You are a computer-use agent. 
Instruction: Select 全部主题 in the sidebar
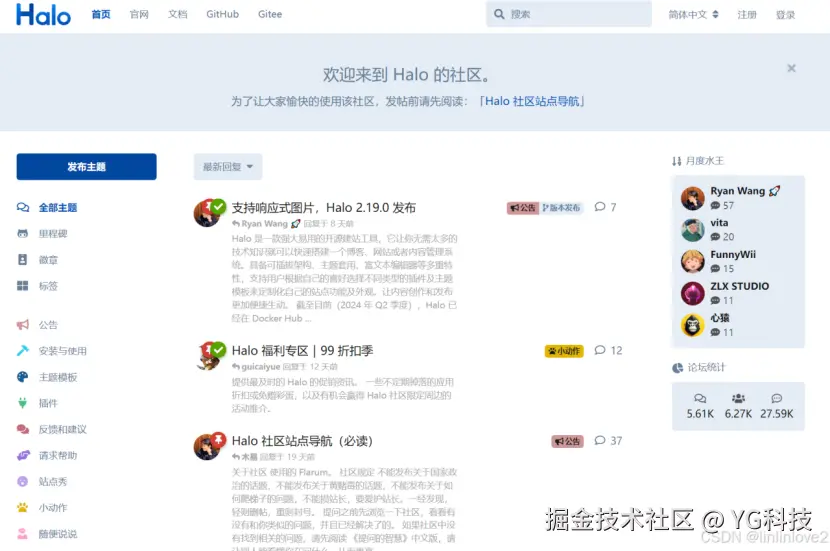(x=58, y=207)
